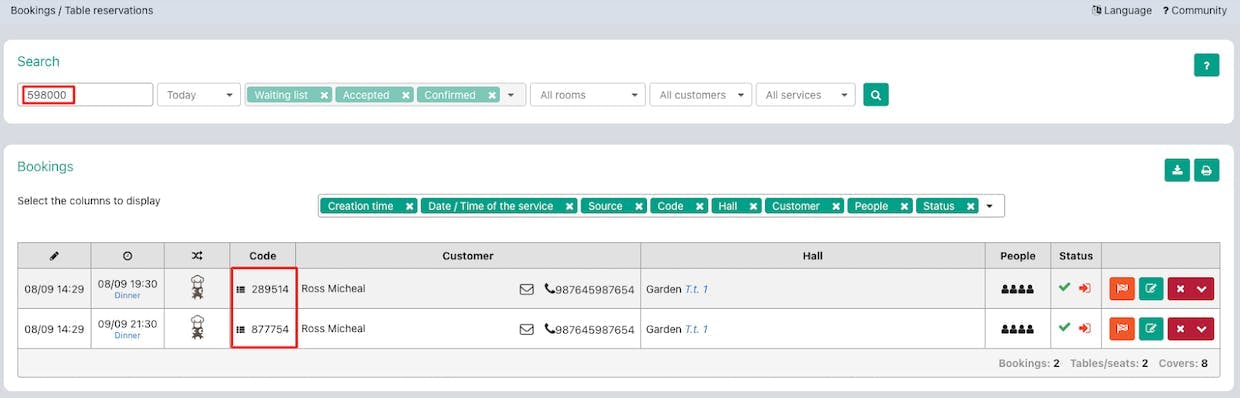The width and height of the screenshot is (1240, 398).
Task: Open the Community menu
Action: point(1195,10)
